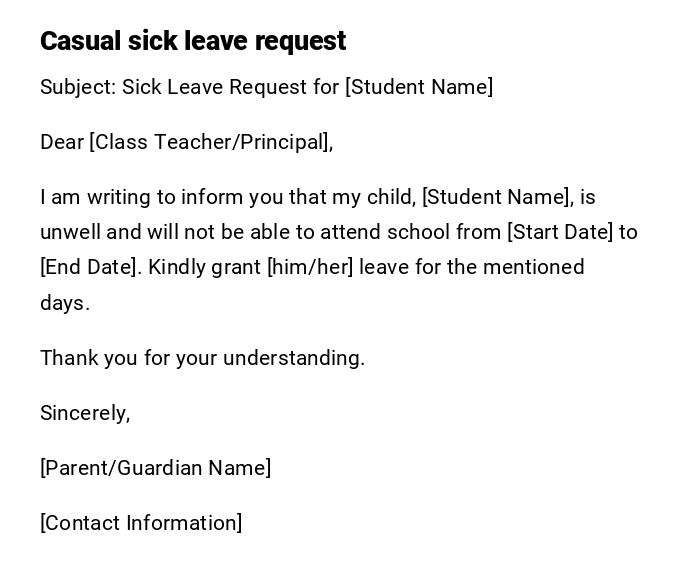Select the [Parent/Guardian Name] placeholder
The image size is (700, 586).
coord(156,468)
